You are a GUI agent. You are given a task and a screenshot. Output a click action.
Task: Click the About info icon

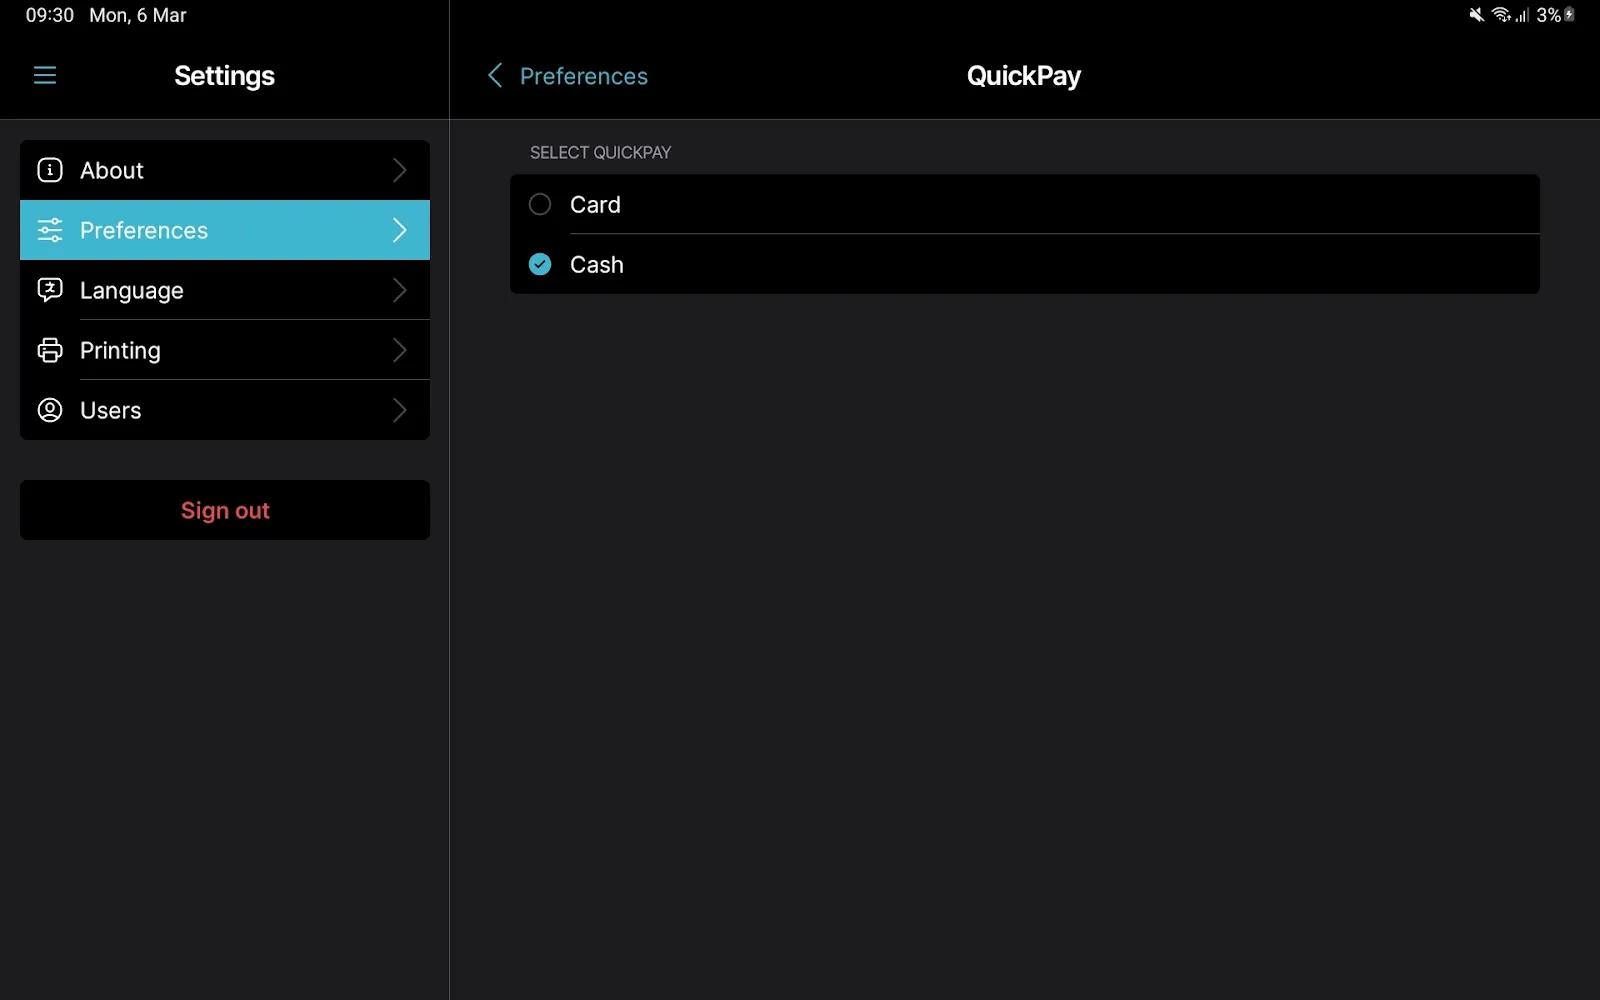pyautogui.click(x=49, y=170)
